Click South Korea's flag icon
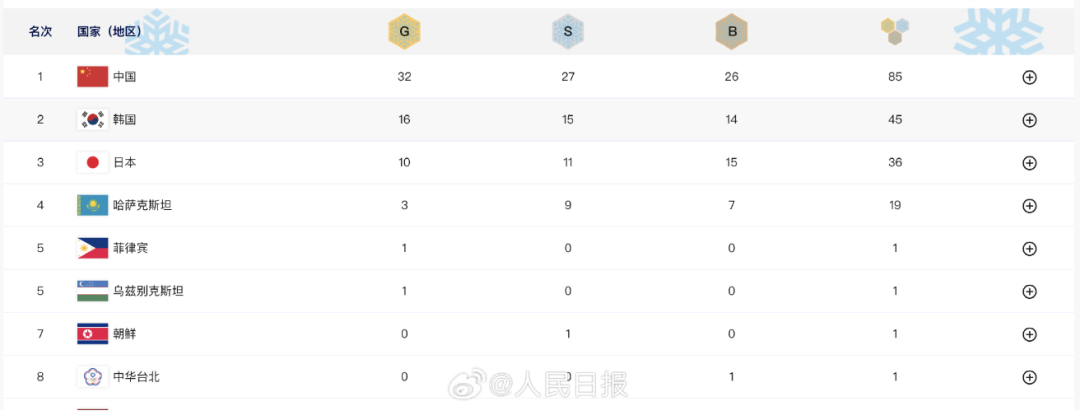Screen dimensions: 1080x420 92,120
